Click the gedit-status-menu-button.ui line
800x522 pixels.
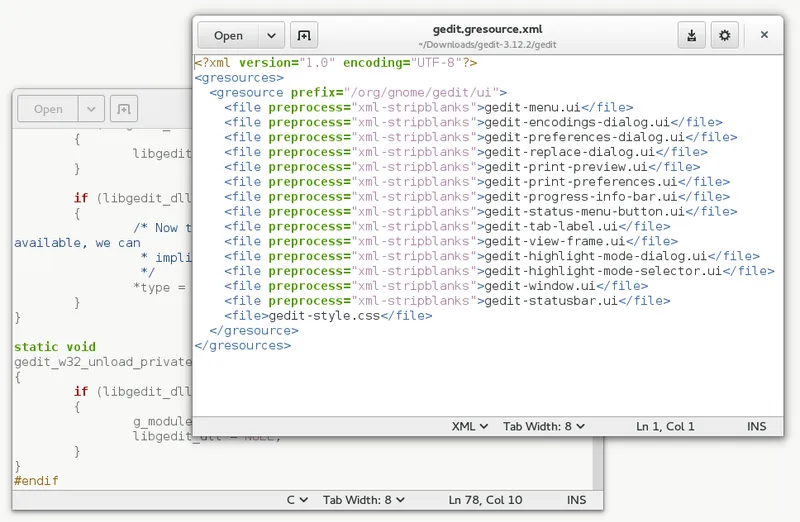click(481, 211)
